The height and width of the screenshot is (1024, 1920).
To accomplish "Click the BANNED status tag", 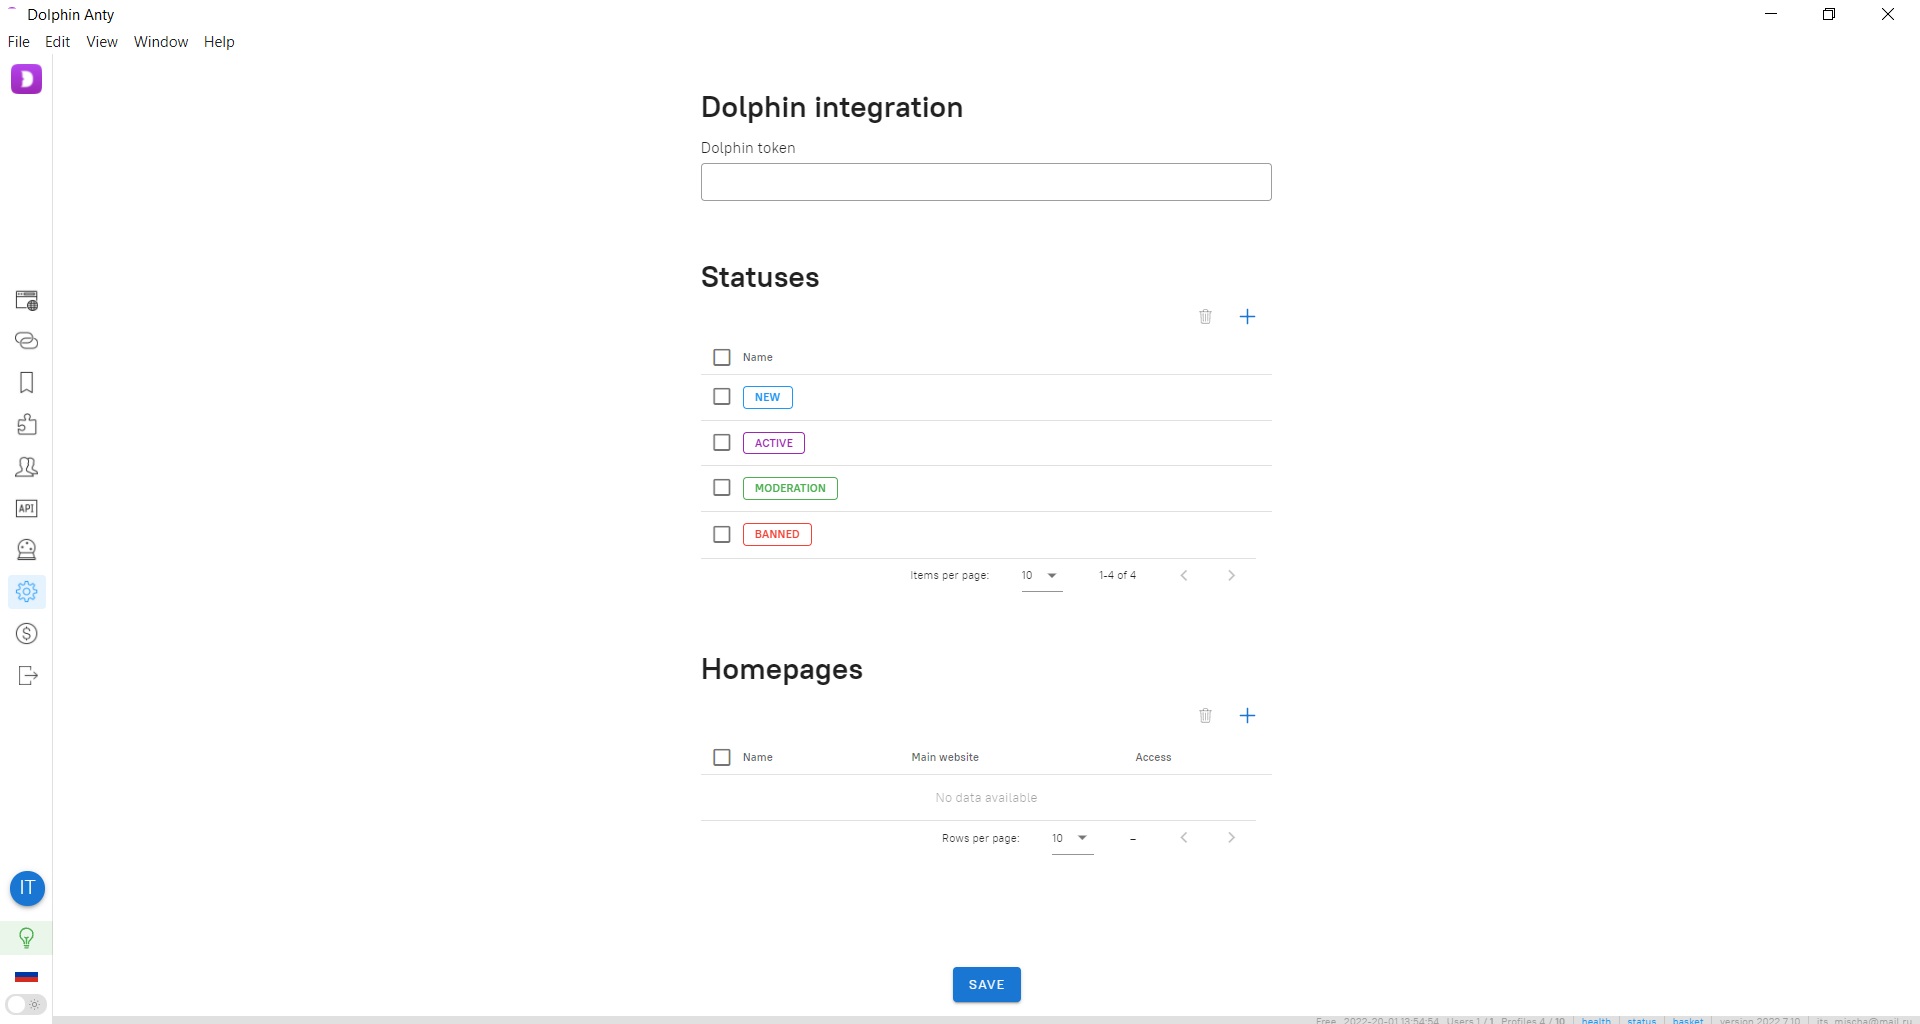I will click(777, 534).
